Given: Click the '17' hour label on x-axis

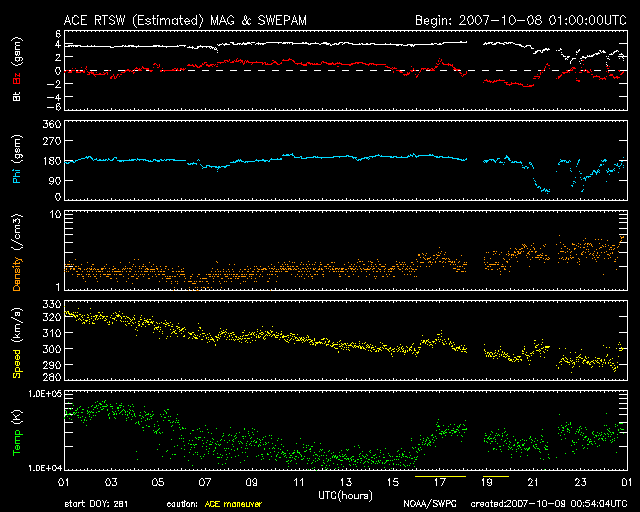Looking at the screenshot, I should tap(439, 483).
